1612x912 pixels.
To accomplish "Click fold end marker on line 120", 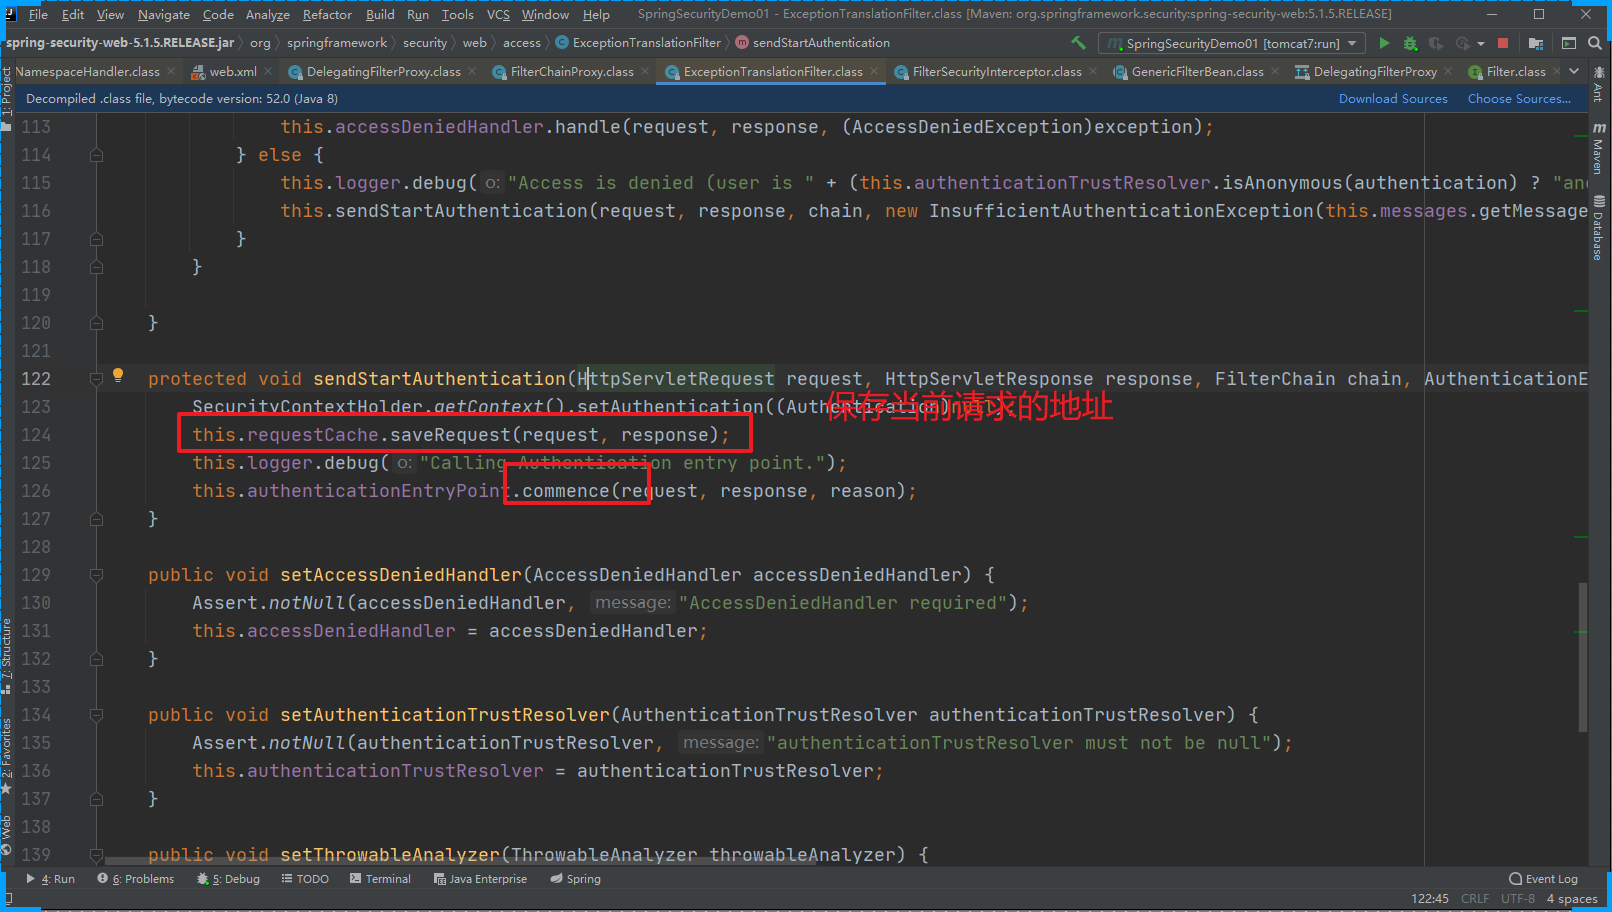I will click(96, 323).
